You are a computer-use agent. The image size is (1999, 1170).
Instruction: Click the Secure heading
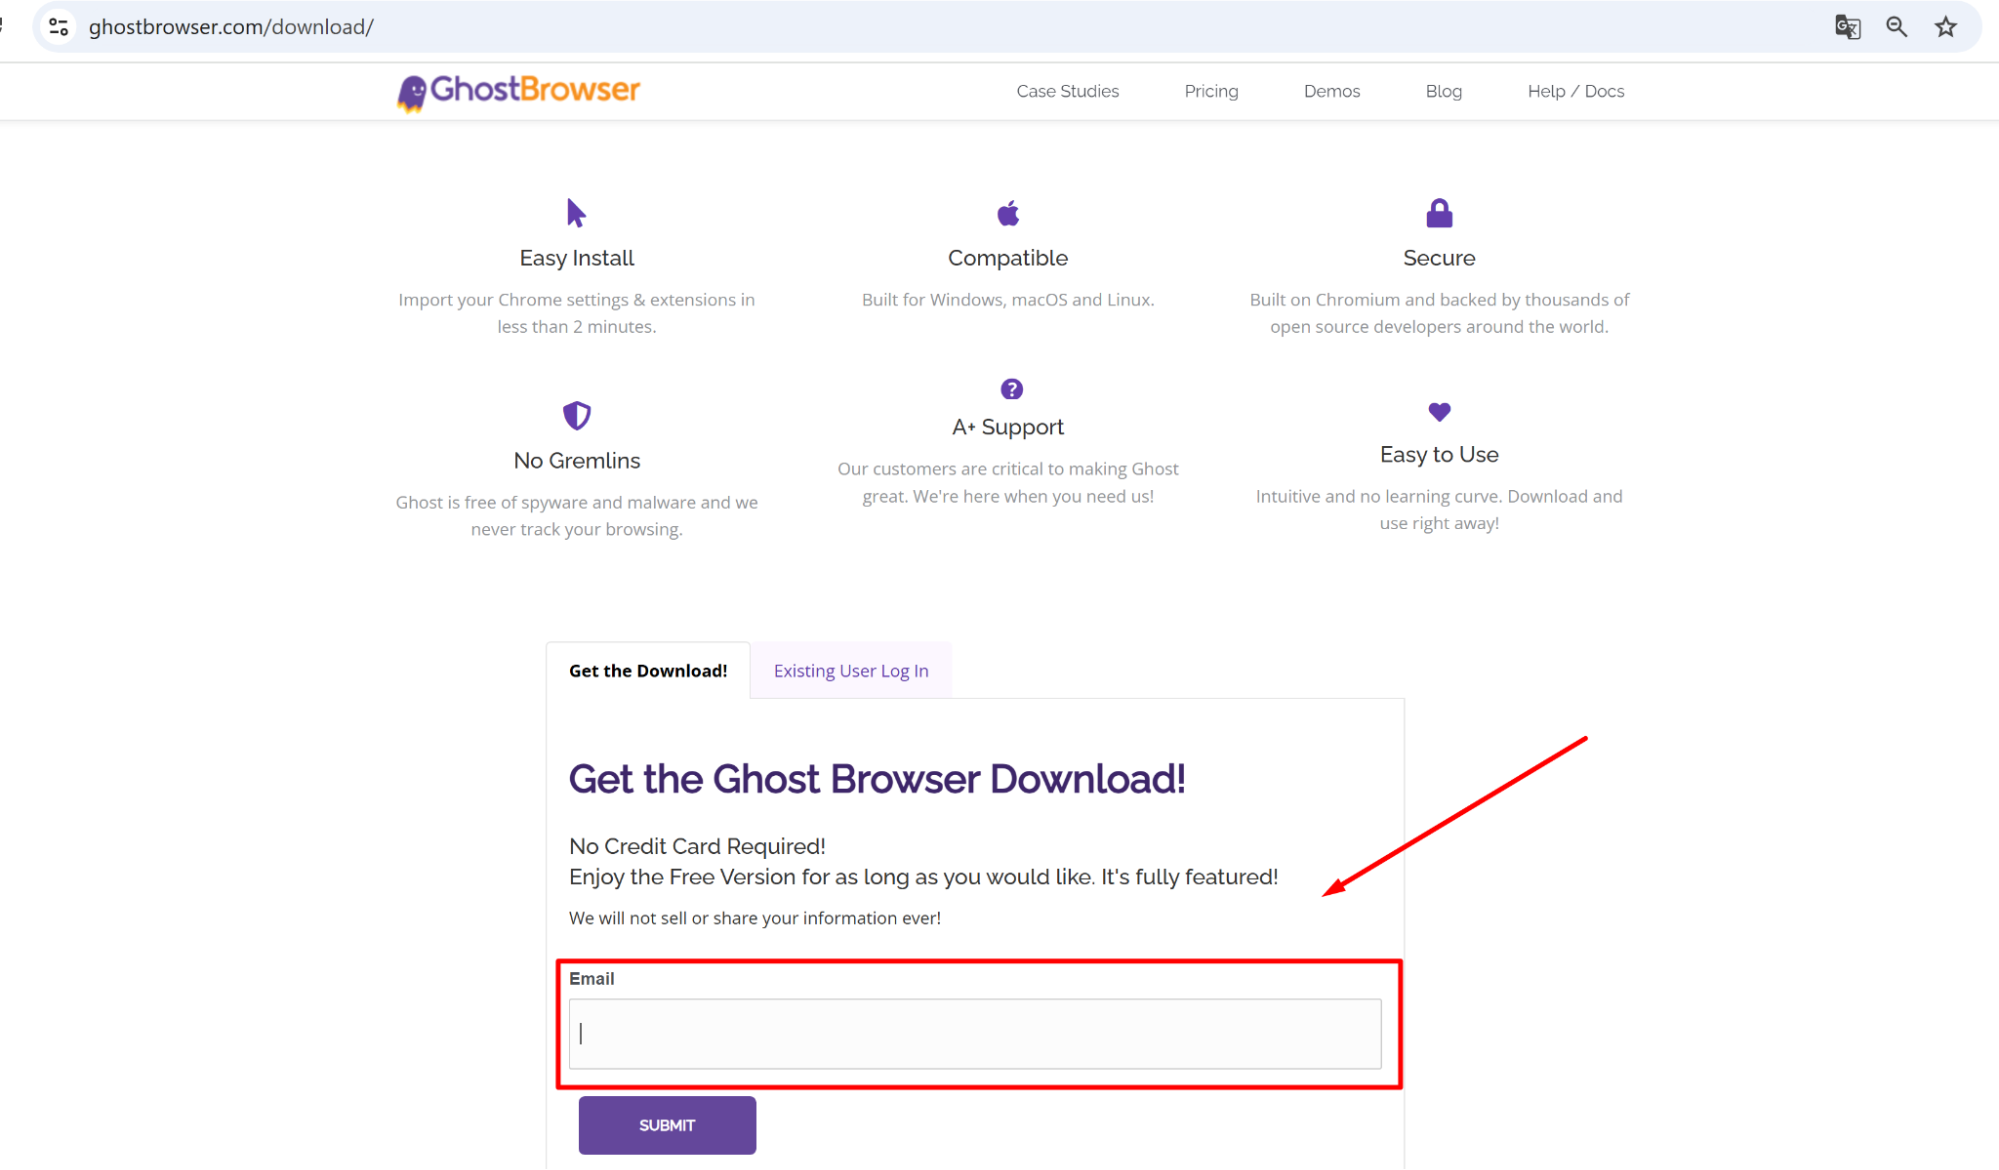[1439, 258]
